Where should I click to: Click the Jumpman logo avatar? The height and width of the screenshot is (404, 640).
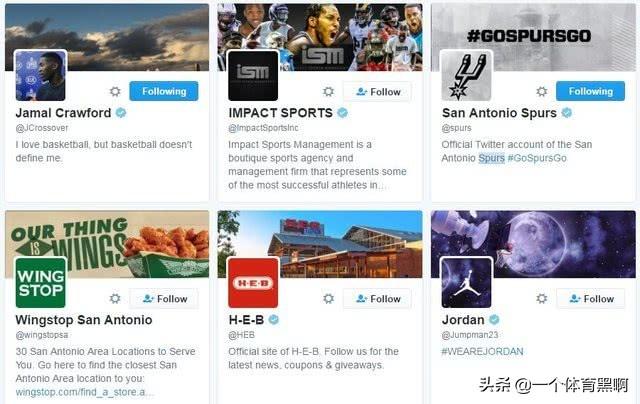pos(467,282)
